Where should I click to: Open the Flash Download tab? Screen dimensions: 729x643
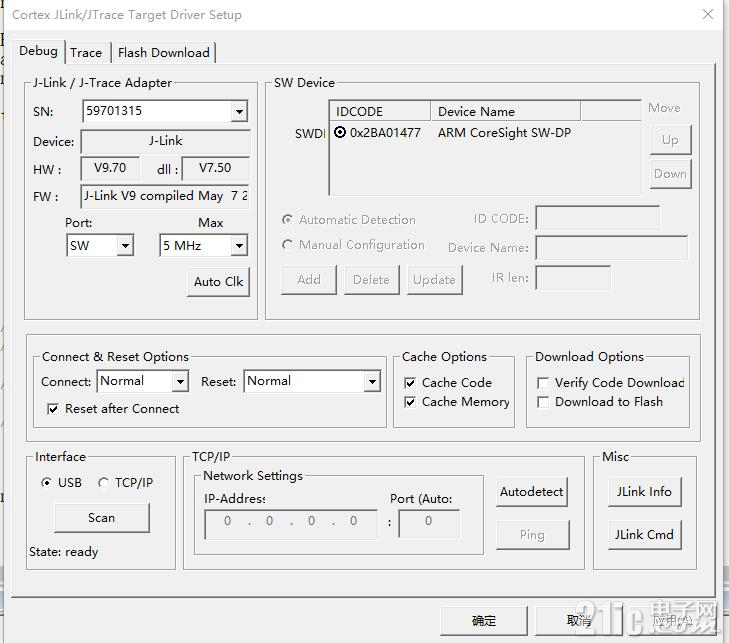[164, 53]
